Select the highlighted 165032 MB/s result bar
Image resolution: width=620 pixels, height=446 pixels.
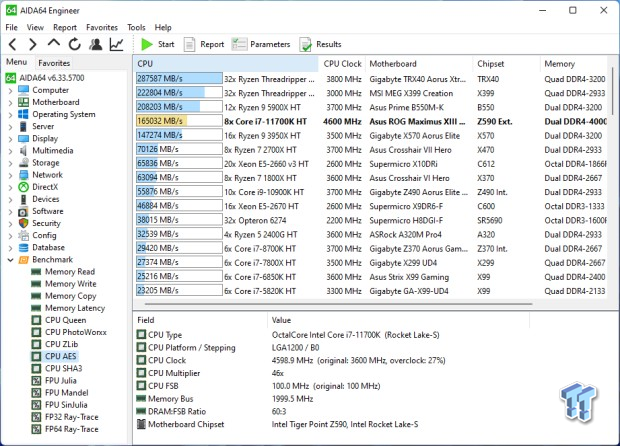pos(179,121)
